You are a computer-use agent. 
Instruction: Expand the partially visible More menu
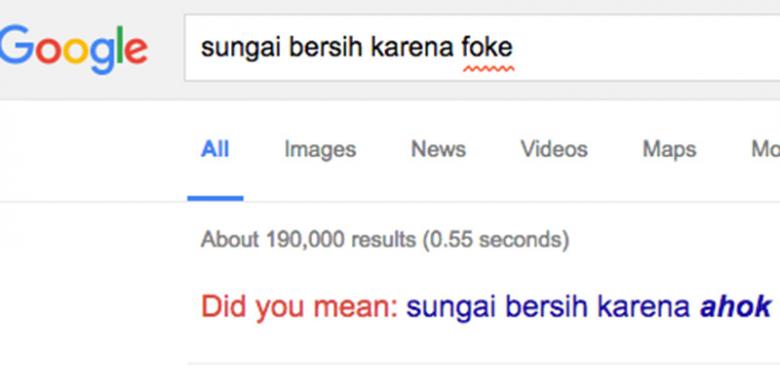click(765, 149)
